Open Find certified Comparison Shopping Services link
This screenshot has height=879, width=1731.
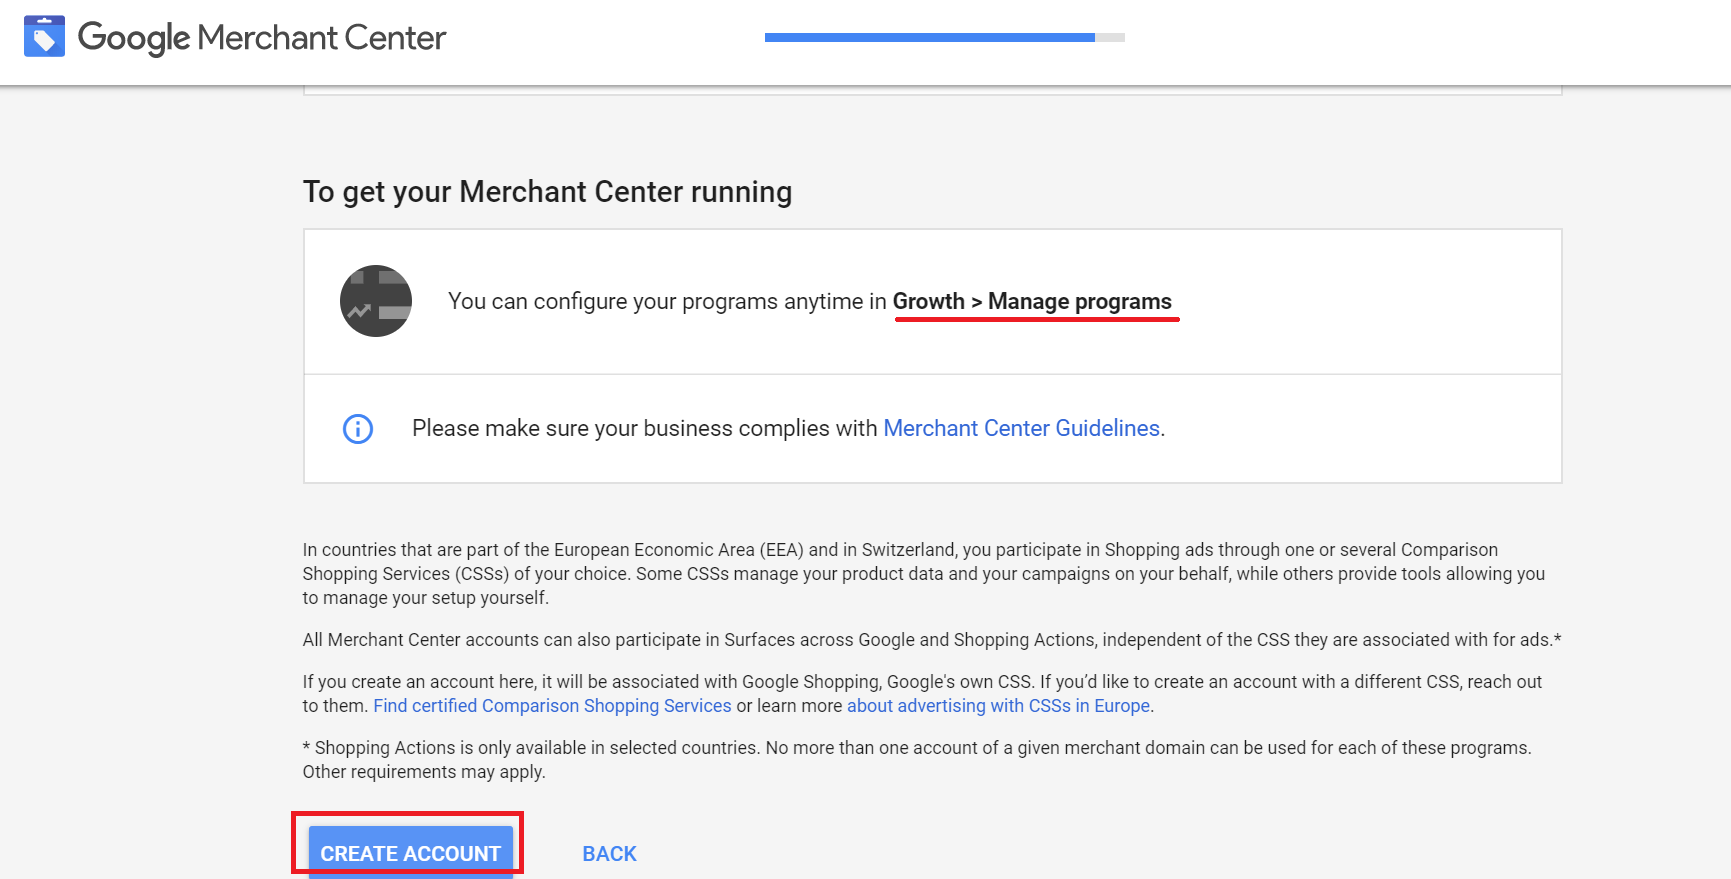click(552, 706)
